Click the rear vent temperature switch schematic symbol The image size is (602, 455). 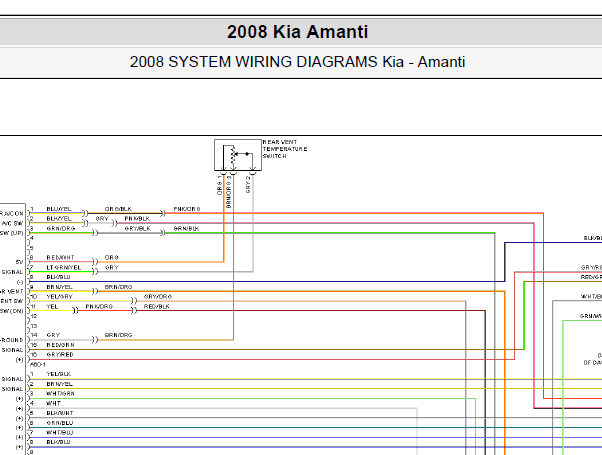[238, 155]
